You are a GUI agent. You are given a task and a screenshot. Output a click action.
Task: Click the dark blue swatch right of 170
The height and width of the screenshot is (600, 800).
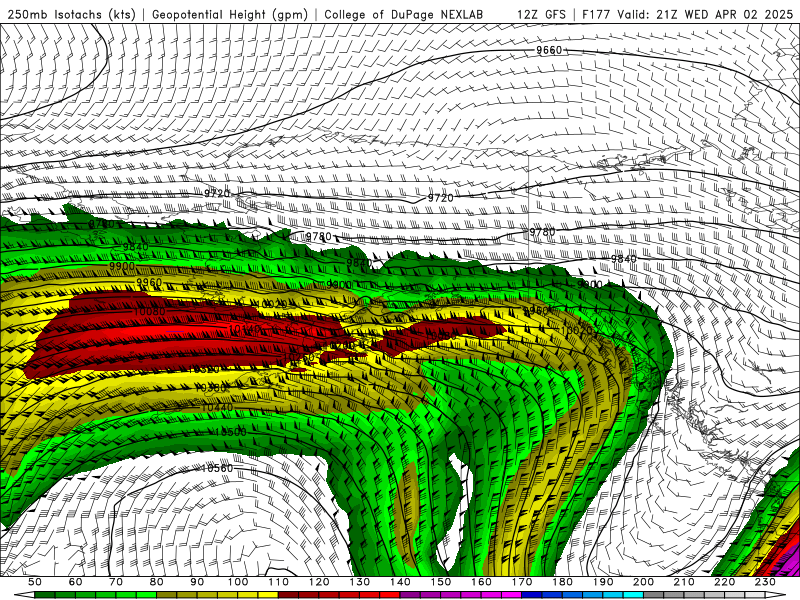(532, 595)
